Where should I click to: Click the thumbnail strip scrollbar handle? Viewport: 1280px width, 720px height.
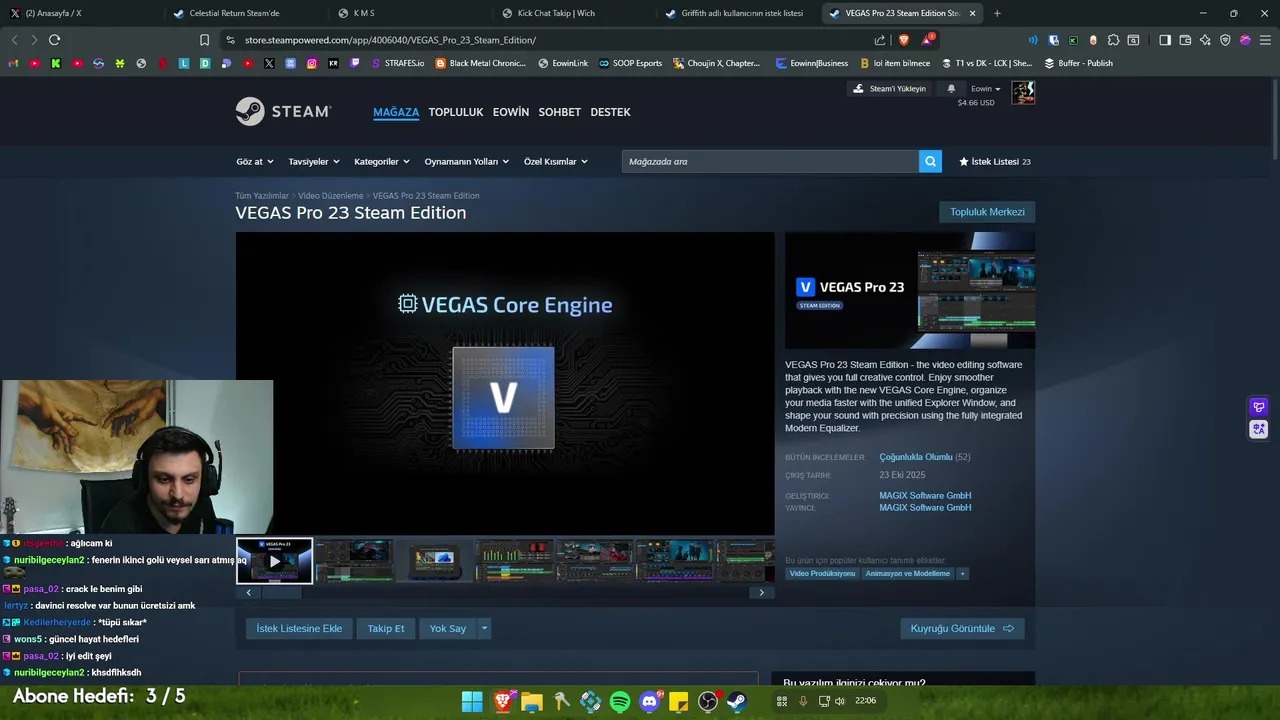click(281, 592)
